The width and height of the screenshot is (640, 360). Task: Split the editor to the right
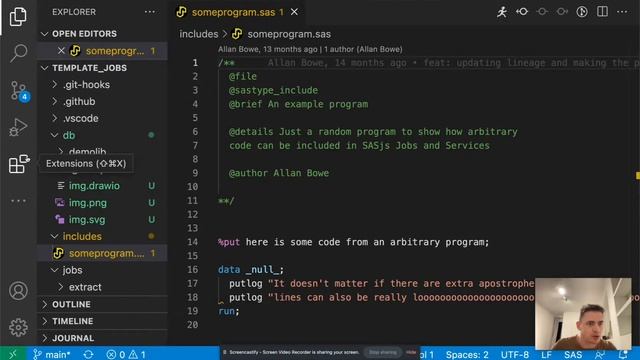602,12
